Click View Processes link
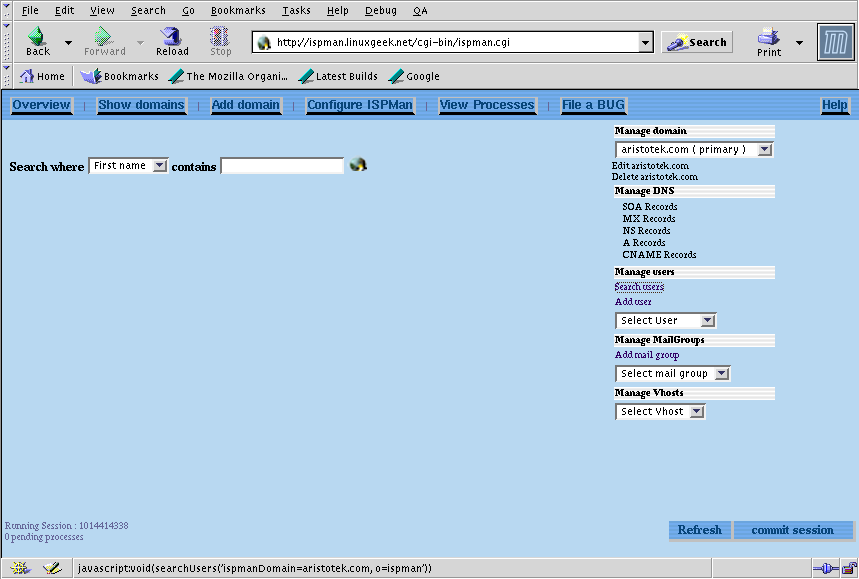 [487, 105]
